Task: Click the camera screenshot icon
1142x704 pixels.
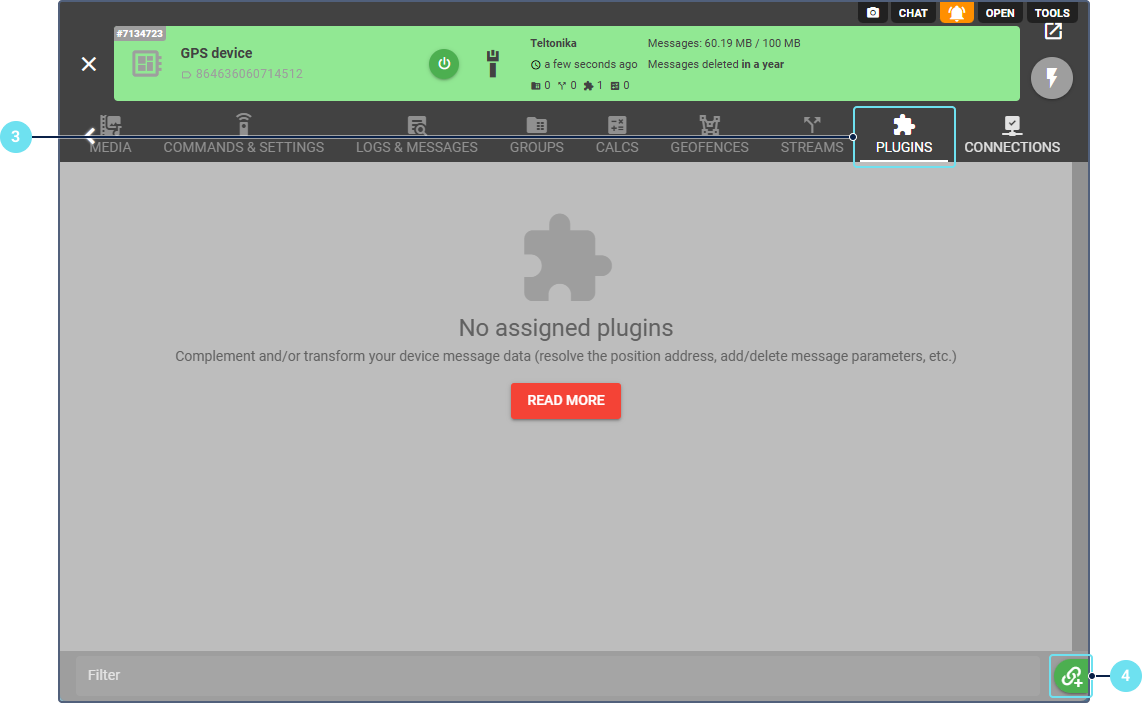Action: pos(873,13)
